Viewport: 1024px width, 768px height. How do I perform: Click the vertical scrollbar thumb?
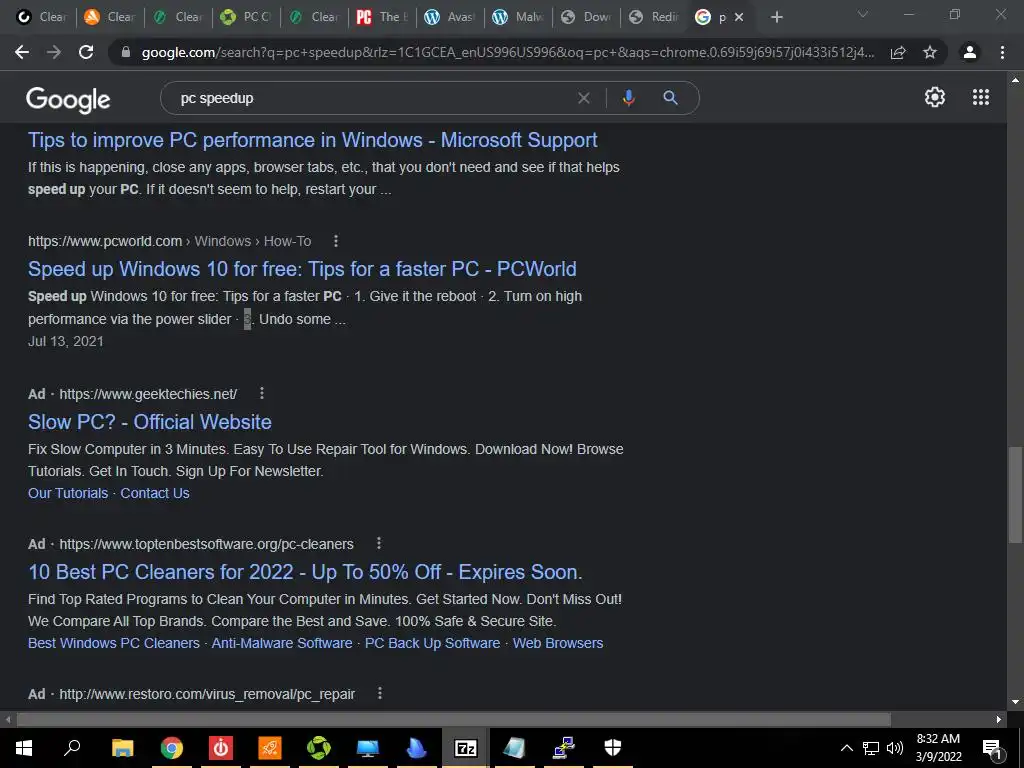point(1014,494)
